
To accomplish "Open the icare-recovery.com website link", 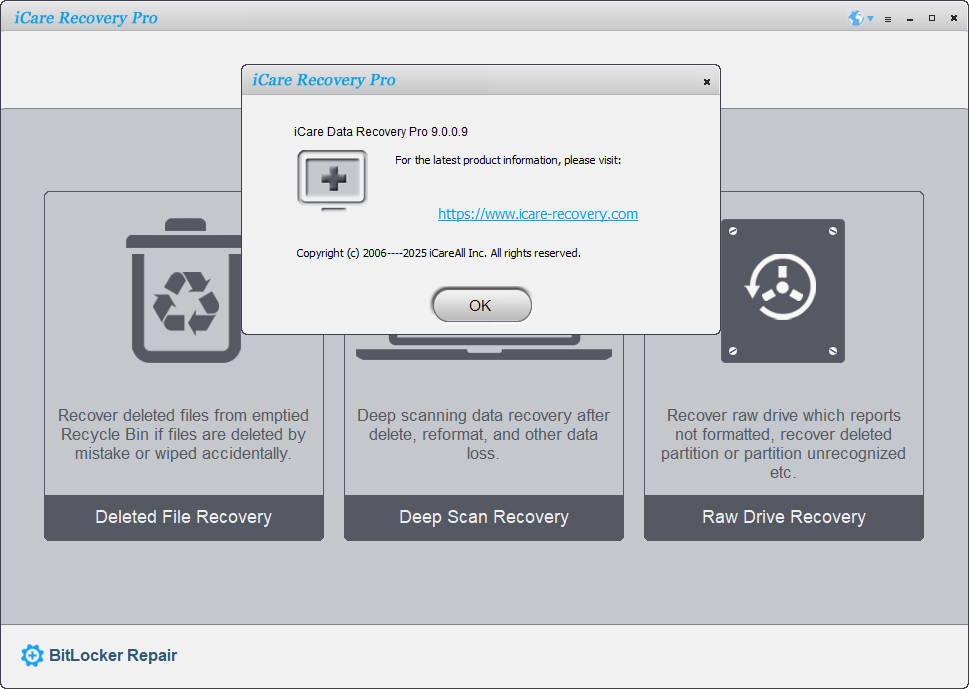I will click(538, 214).
